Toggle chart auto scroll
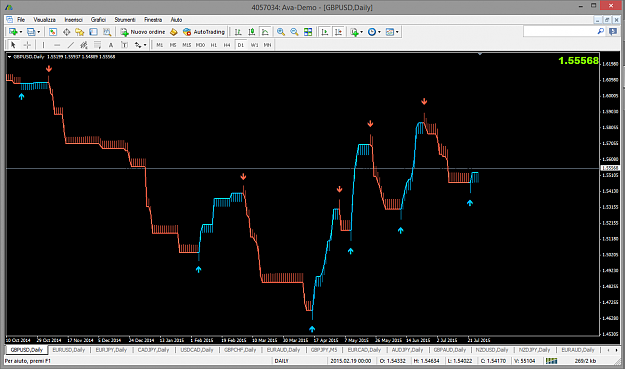This screenshot has height=369, width=625. pos(325,32)
